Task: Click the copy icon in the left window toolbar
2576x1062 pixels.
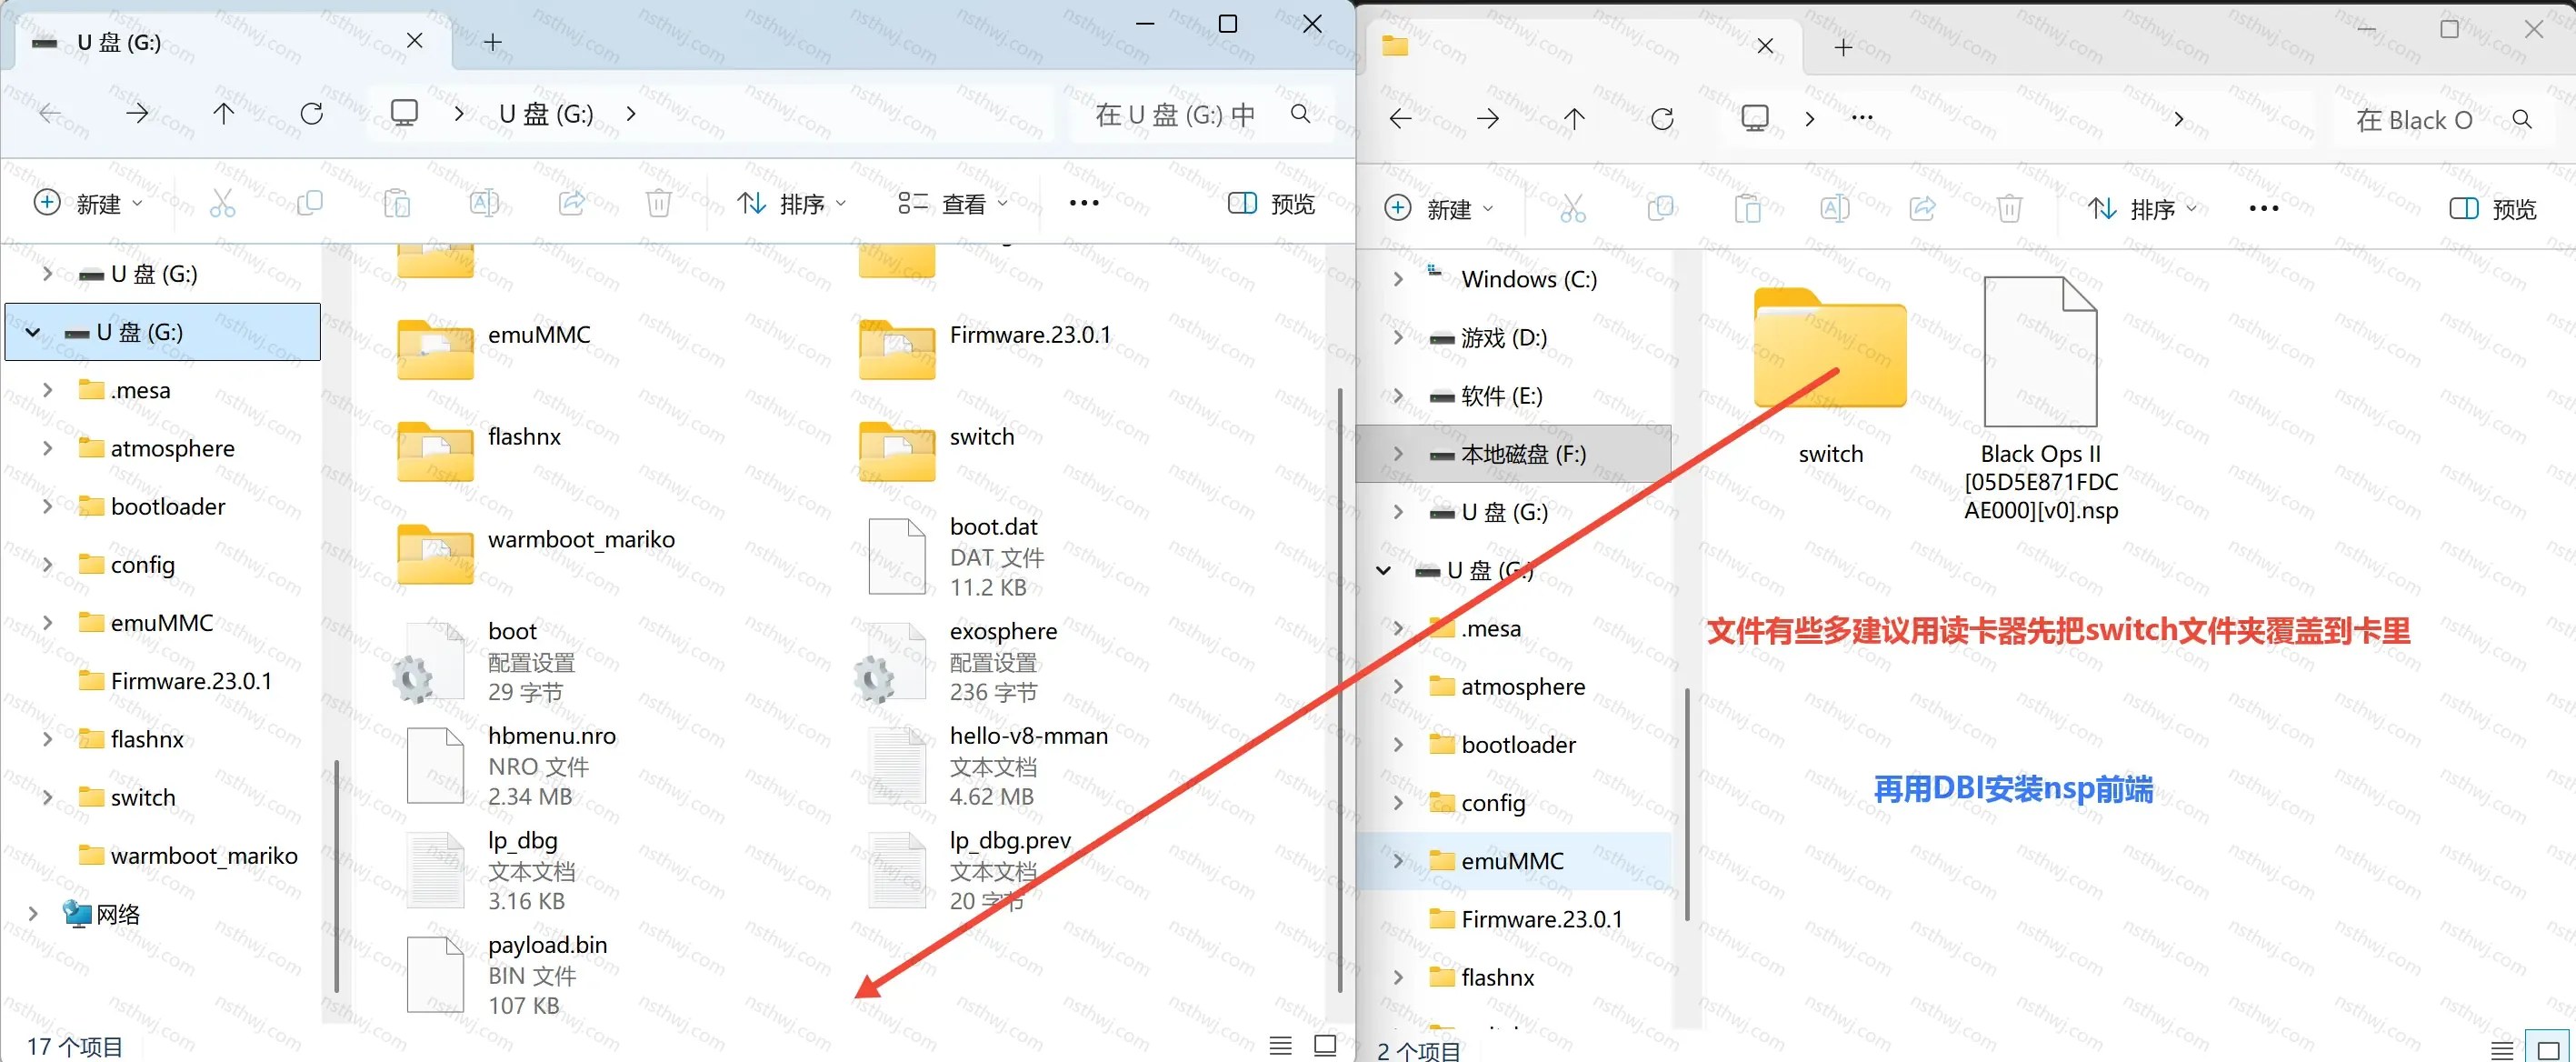Action: (x=310, y=204)
